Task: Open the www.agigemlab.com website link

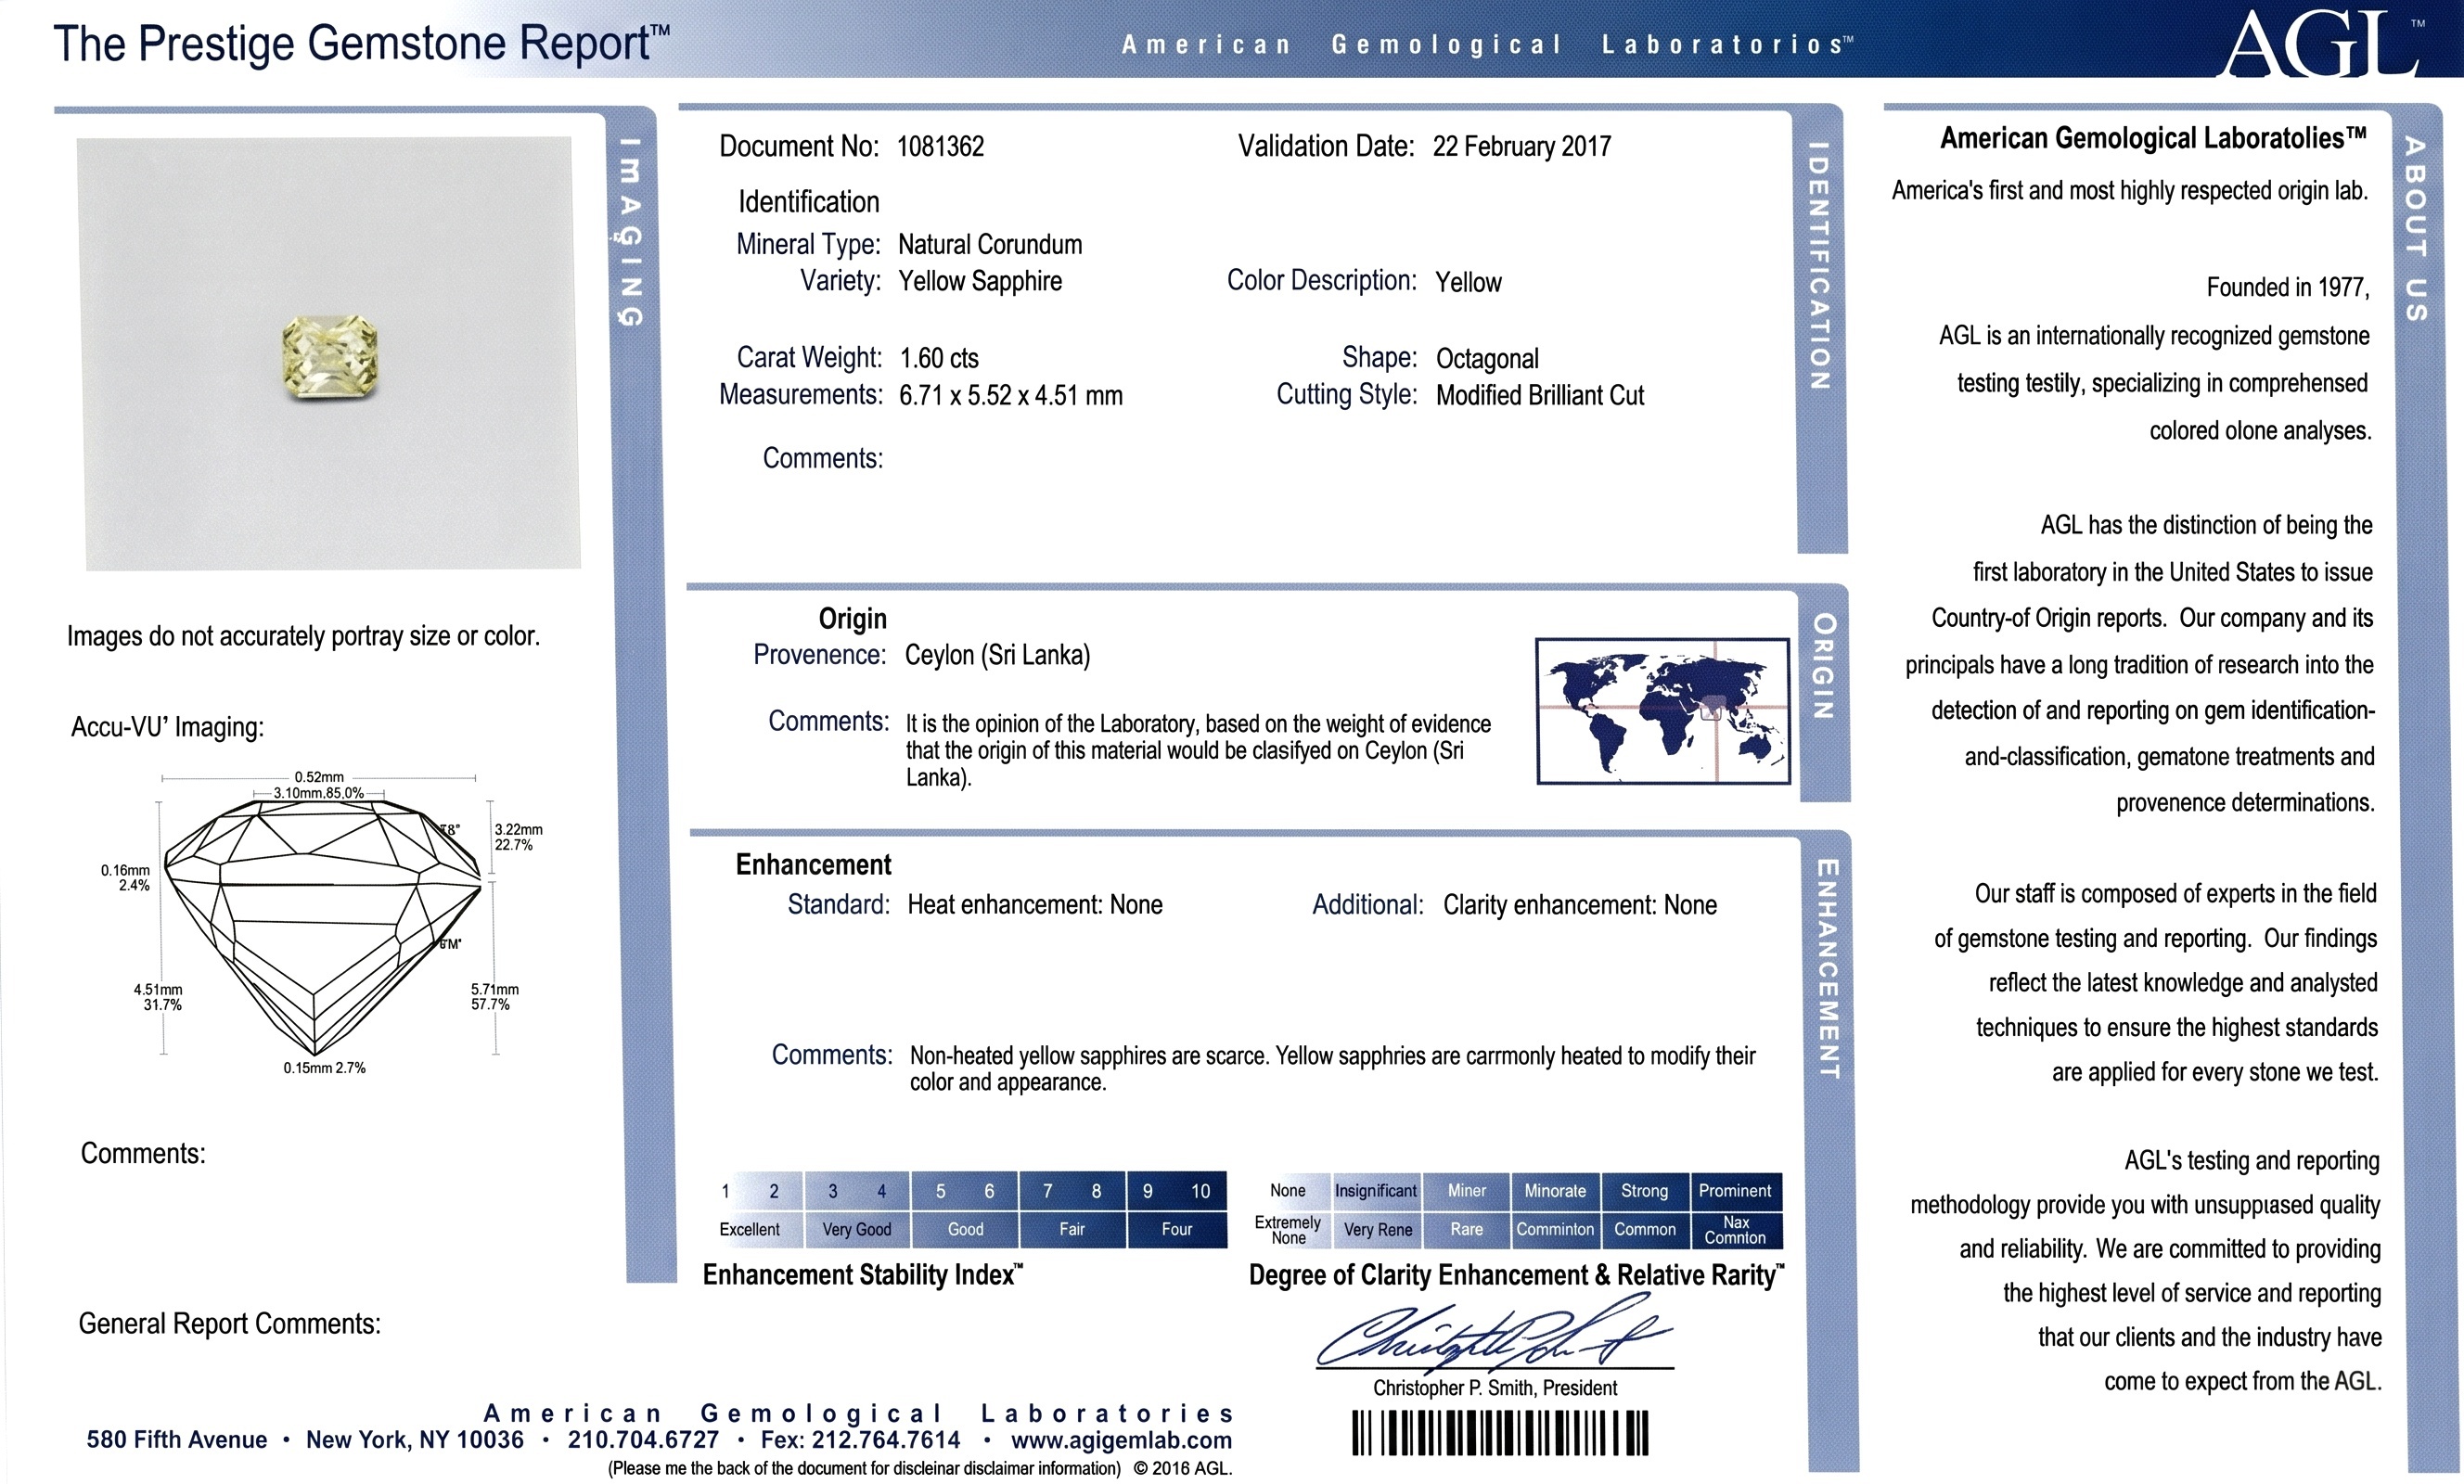Action: click(1121, 1440)
